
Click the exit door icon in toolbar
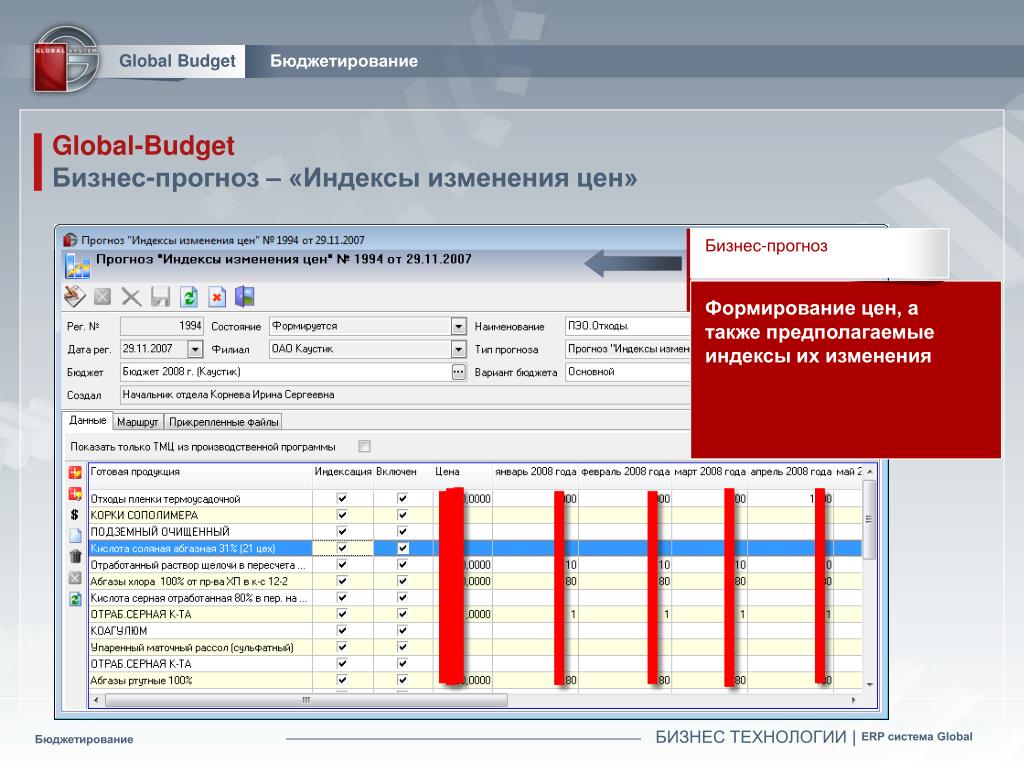(x=245, y=296)
